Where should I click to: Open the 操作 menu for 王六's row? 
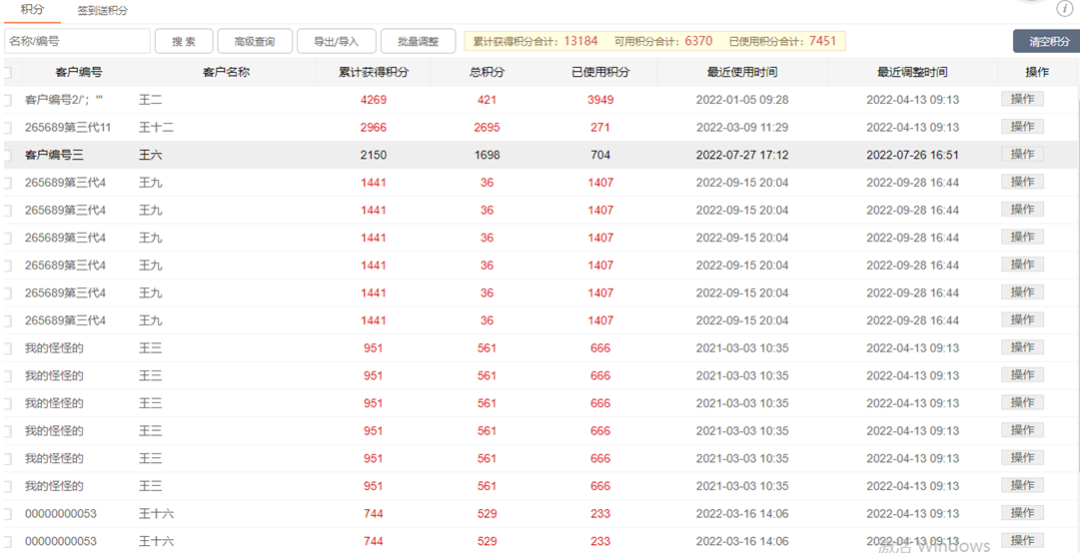(1022, 154)
